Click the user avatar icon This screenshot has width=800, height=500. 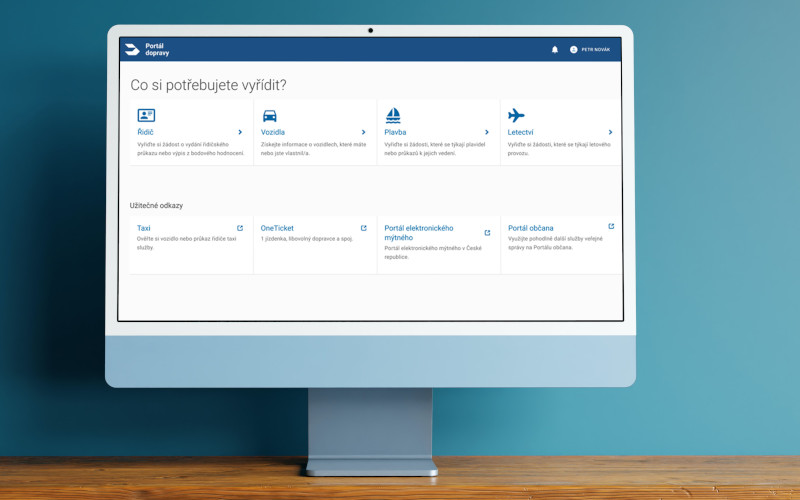[x=574, y=49]
